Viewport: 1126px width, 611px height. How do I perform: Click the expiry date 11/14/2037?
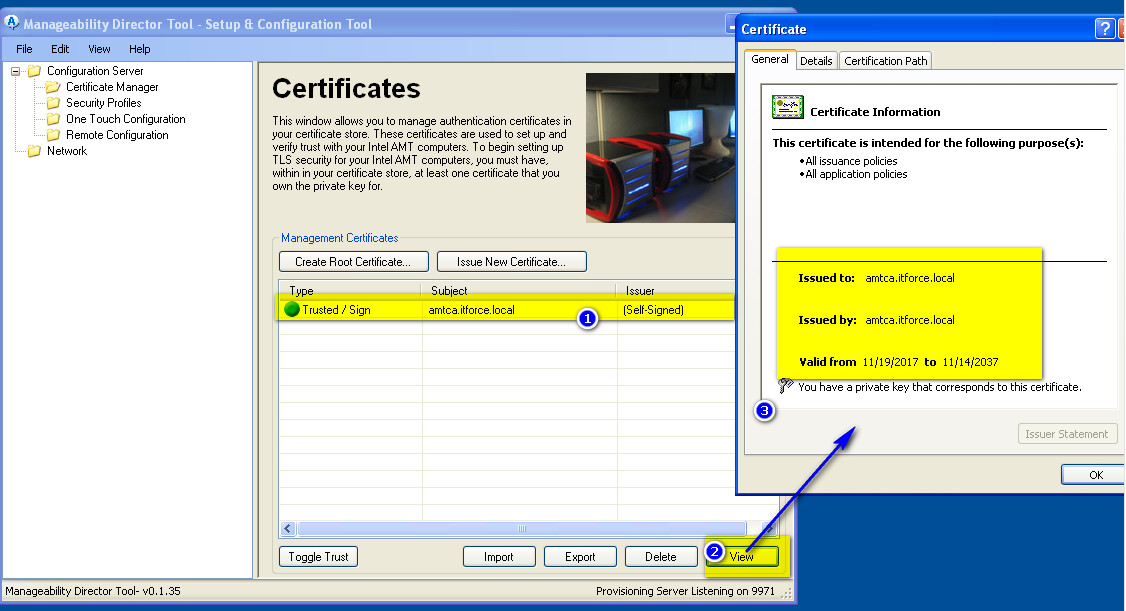pos(970,362)
